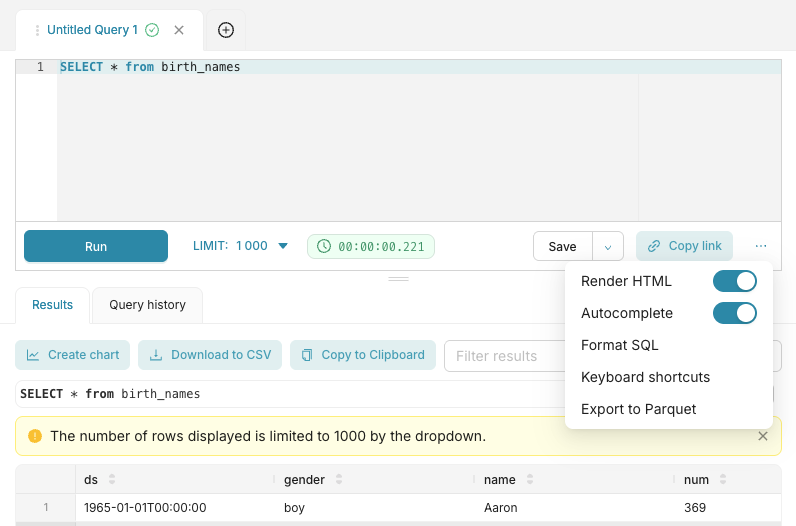The height and width of the screenshot is (526, 796).
Task: Open the three-dots more options menu
Action: click(x=761, y=246)
